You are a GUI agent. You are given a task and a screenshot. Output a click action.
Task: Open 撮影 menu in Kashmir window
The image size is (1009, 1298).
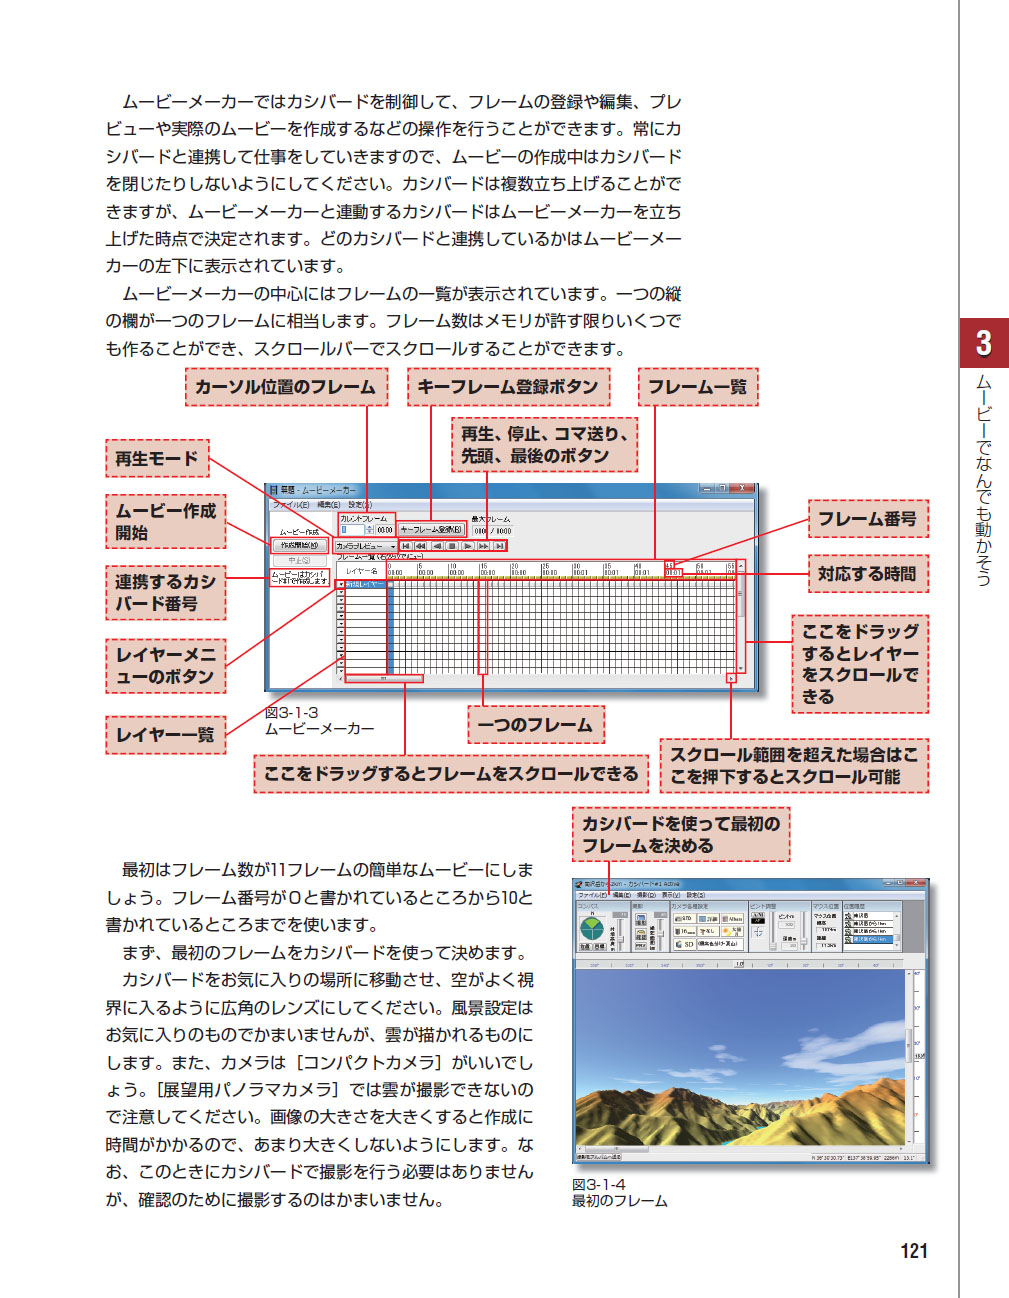point(646,895)
